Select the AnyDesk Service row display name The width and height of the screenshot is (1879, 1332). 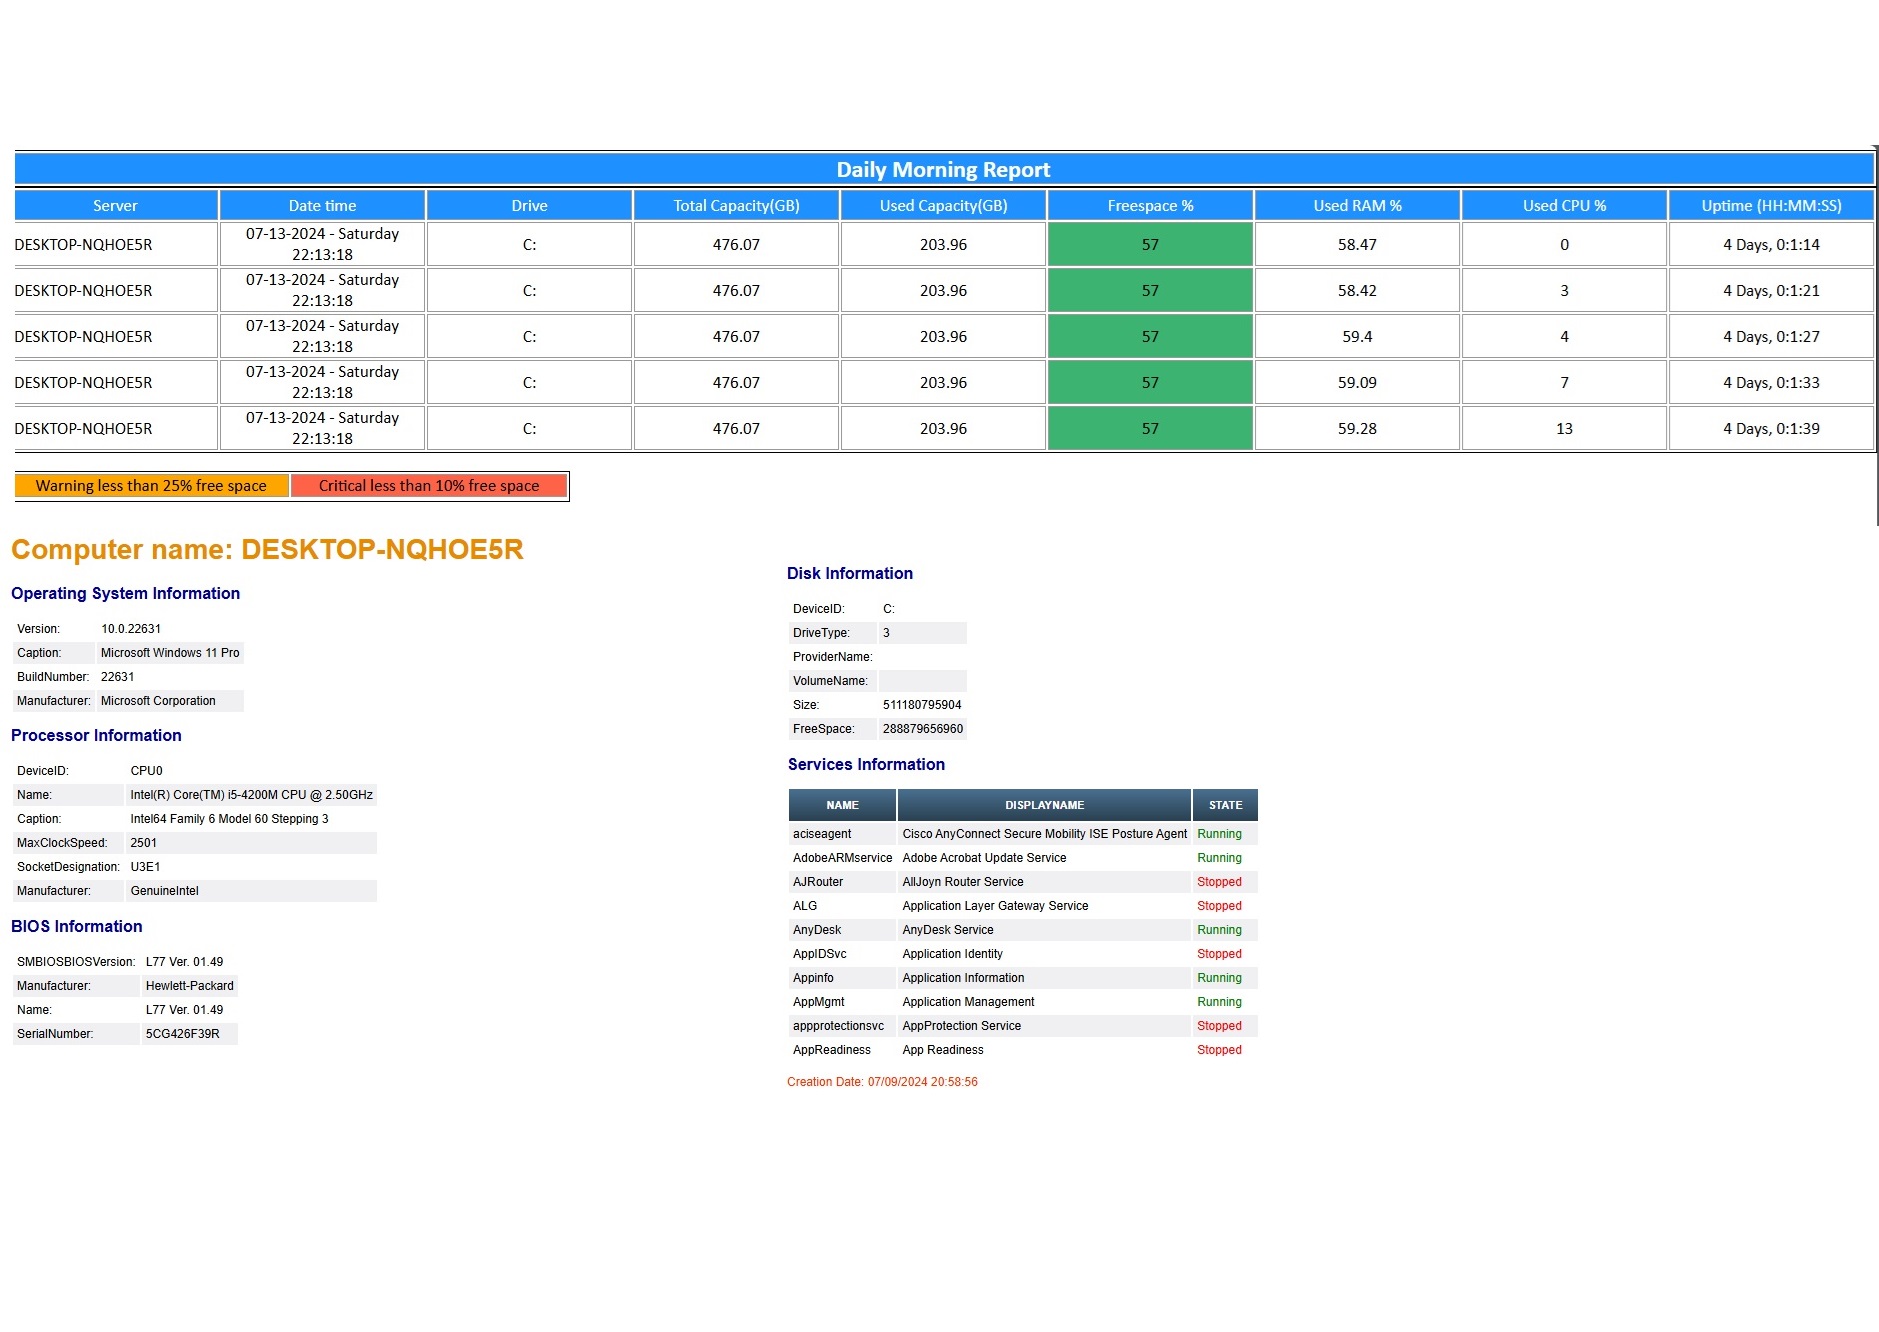click(x=947, y=930)
